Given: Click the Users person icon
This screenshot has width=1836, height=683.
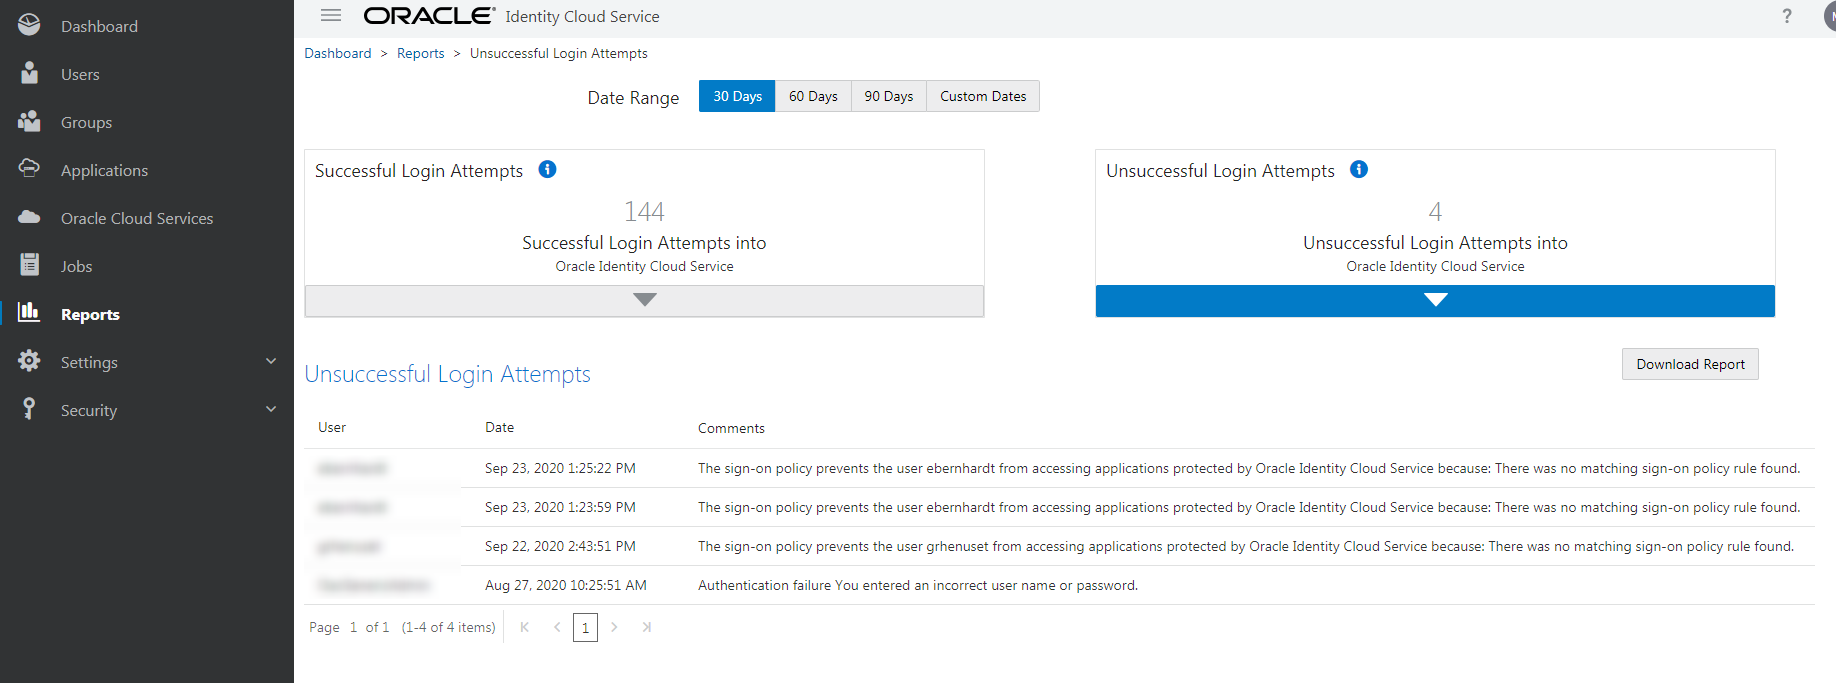Looking at the screenshot, I should click(29, 73).
